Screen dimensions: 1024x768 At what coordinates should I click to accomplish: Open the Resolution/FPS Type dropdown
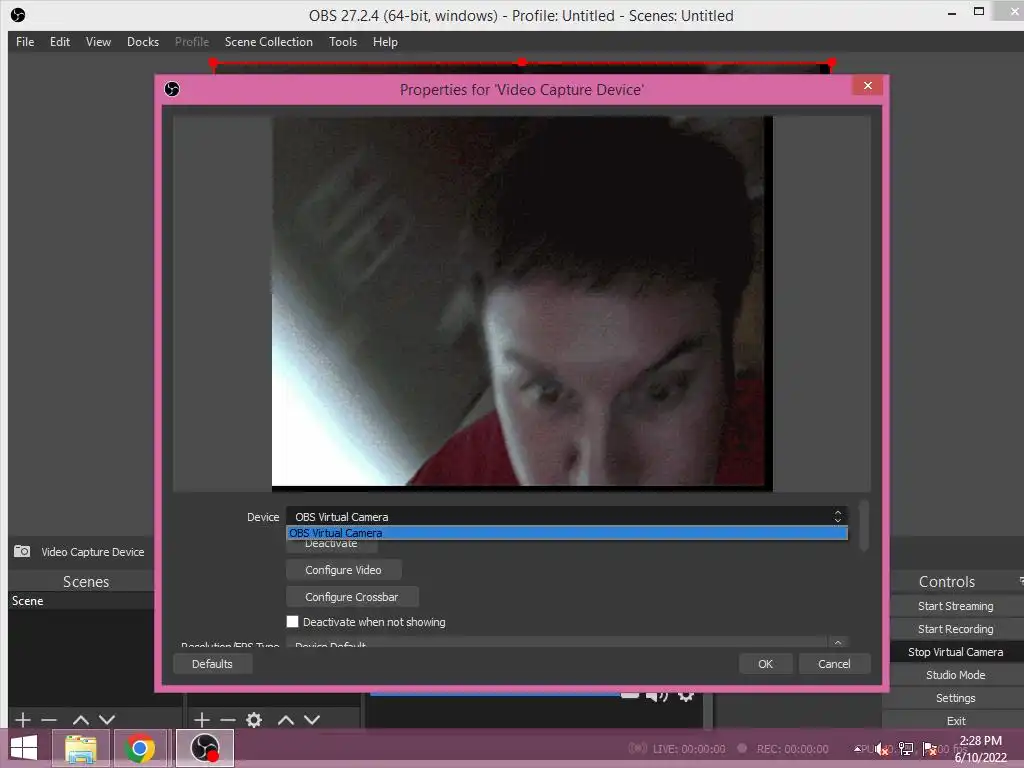tap(567, 642)
